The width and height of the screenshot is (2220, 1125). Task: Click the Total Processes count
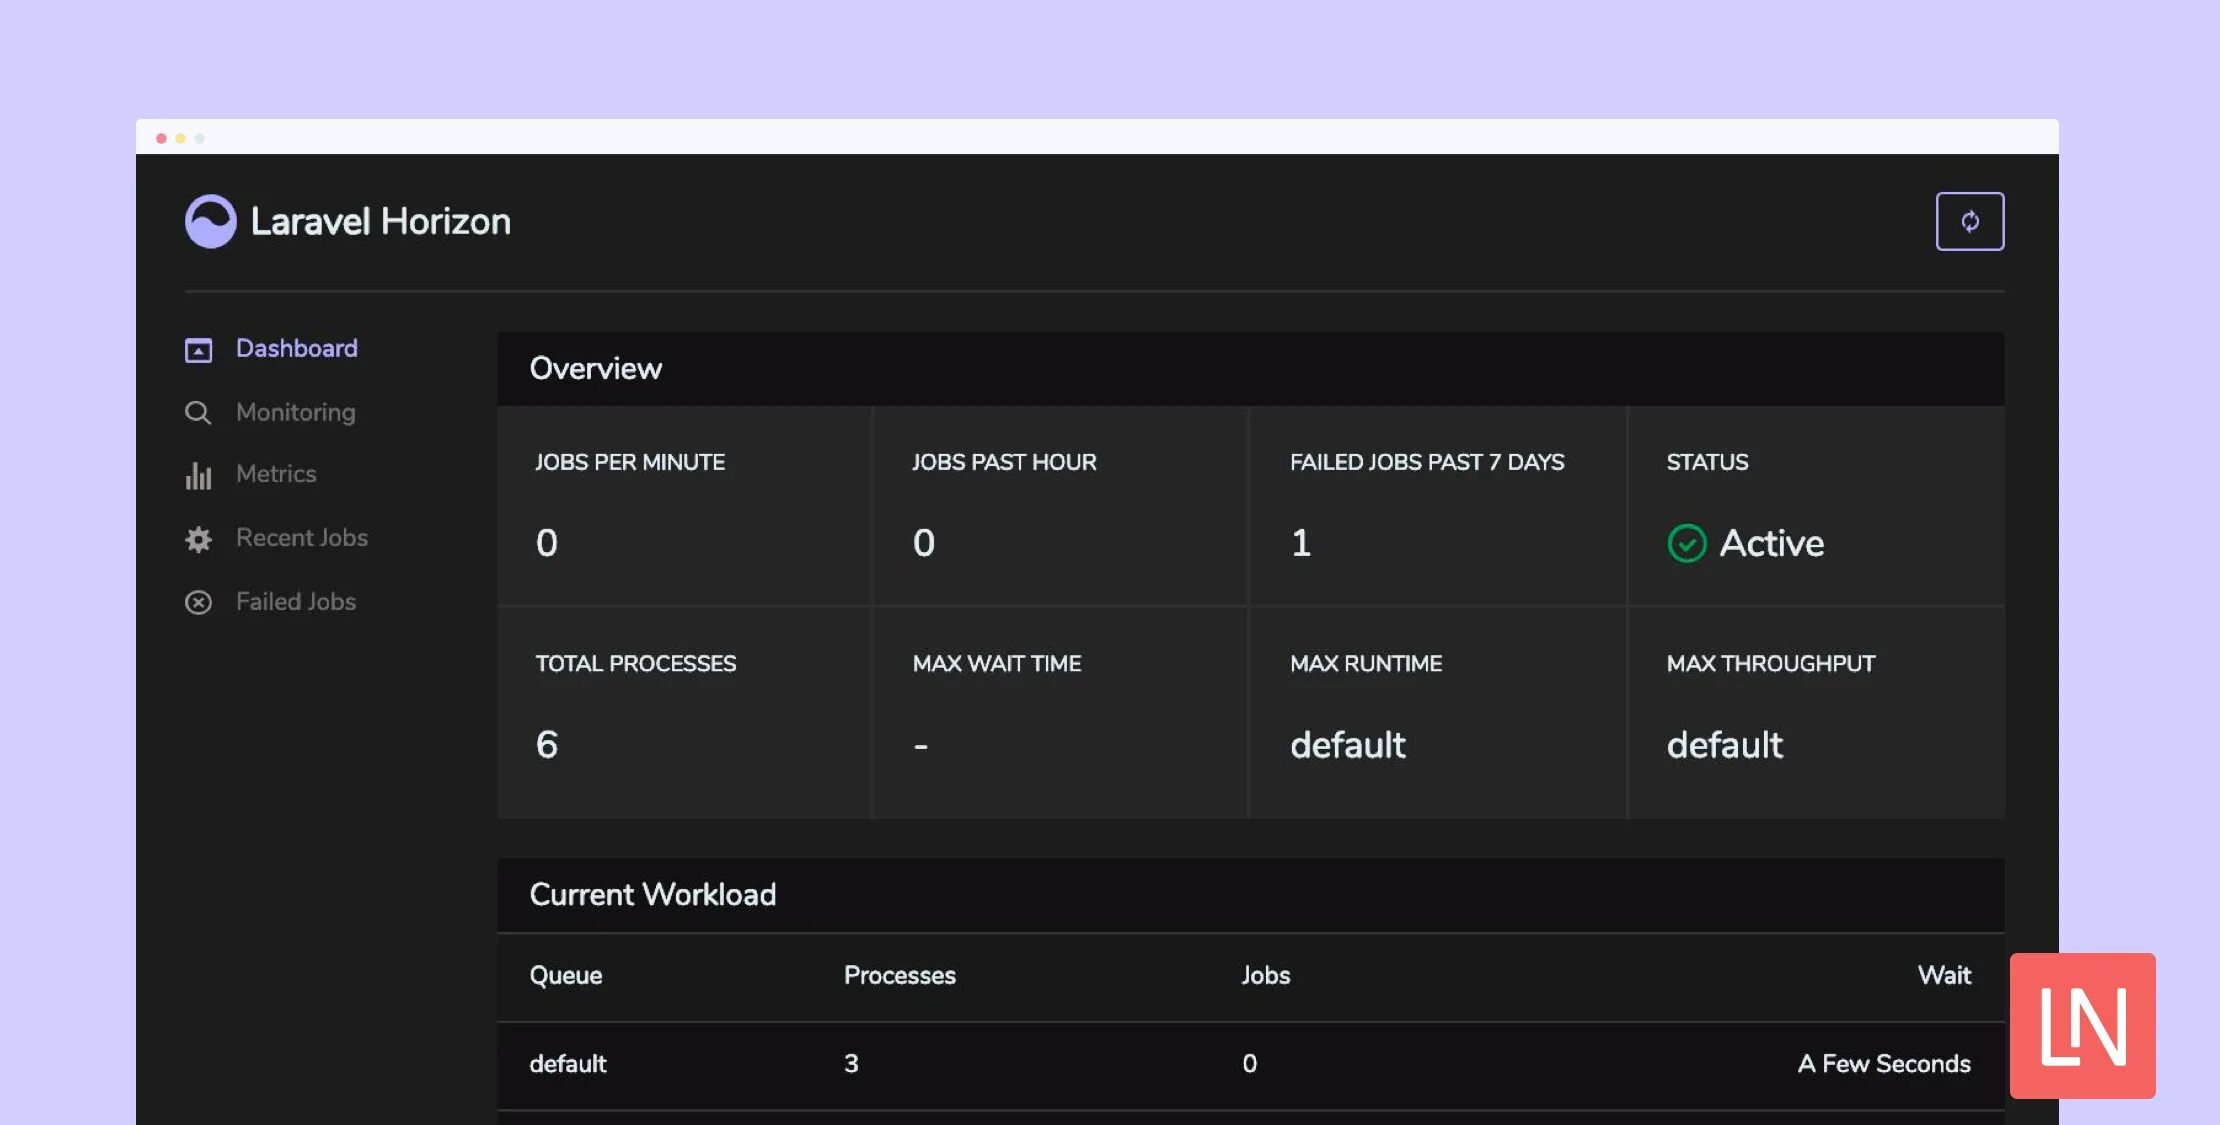(546, 744)
